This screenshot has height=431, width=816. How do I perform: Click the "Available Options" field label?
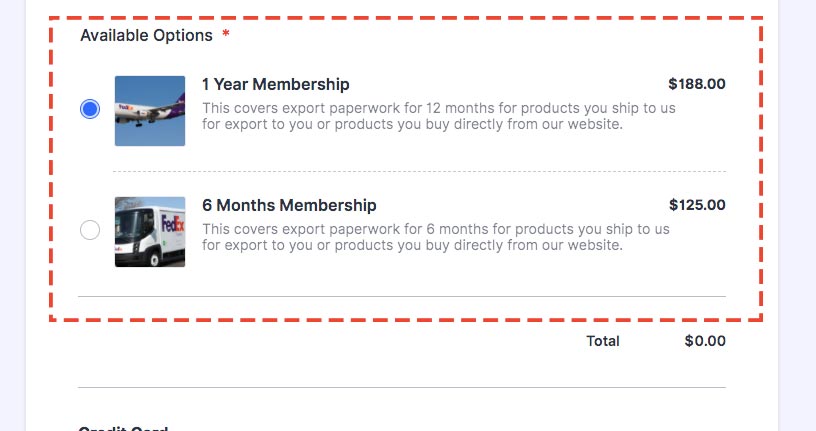(146, 35)
